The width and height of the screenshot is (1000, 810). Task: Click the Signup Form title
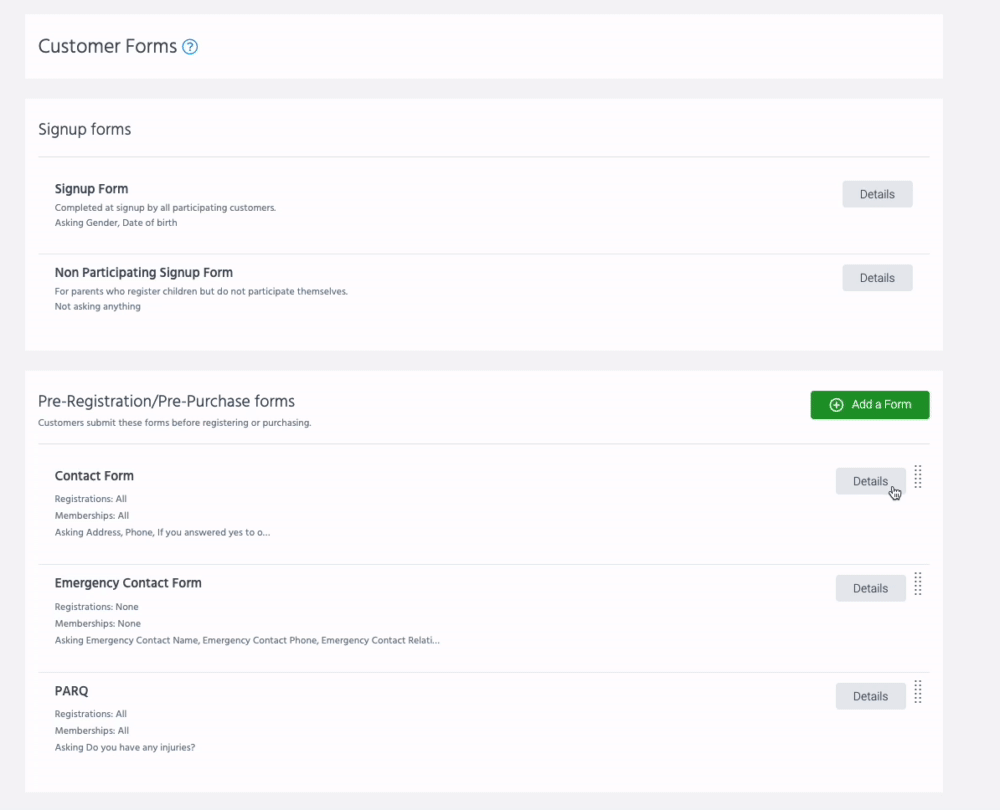click(x=91, y=189)
